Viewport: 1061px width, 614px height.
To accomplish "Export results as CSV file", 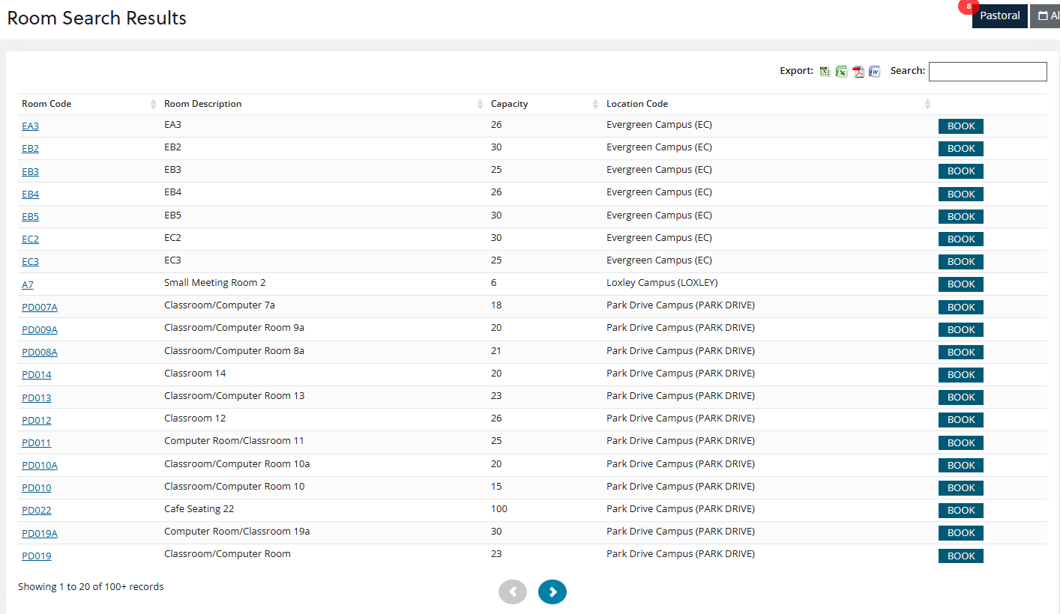I will 825,72.
